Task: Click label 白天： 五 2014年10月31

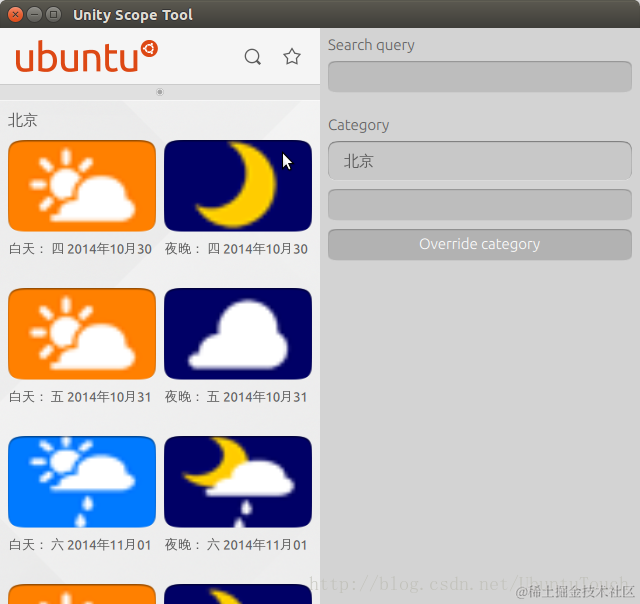Action: coord(80,397)
